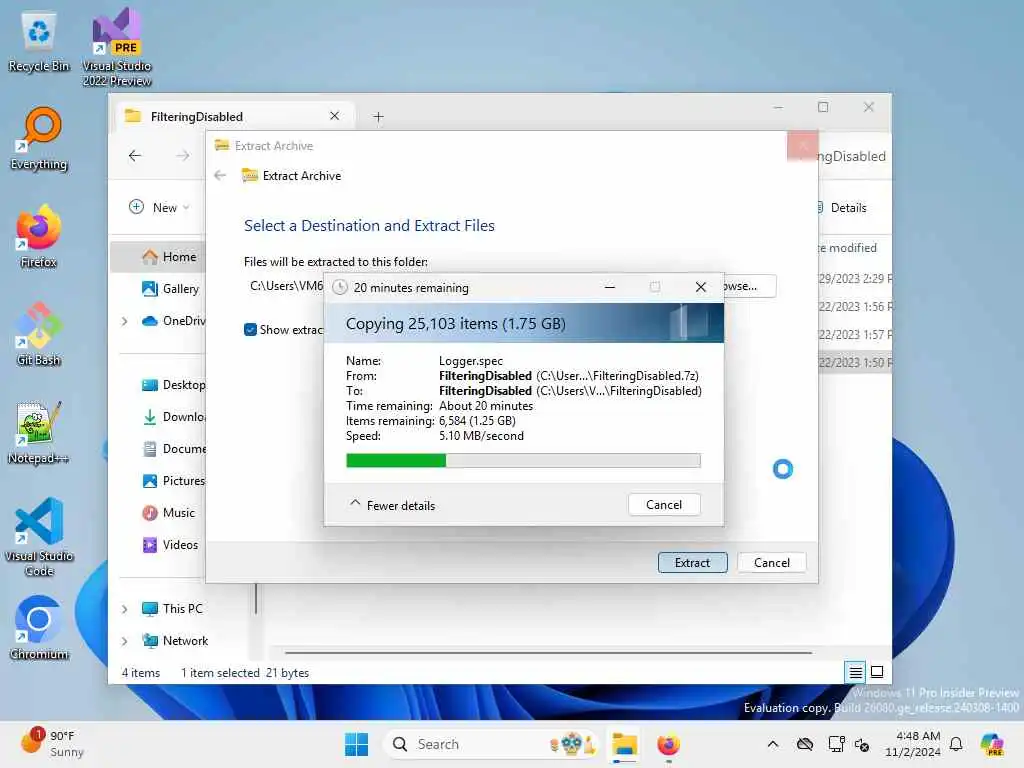The image size is (1024, 768).
Task: Launch Everything search desktop icon
Action: 39,138
